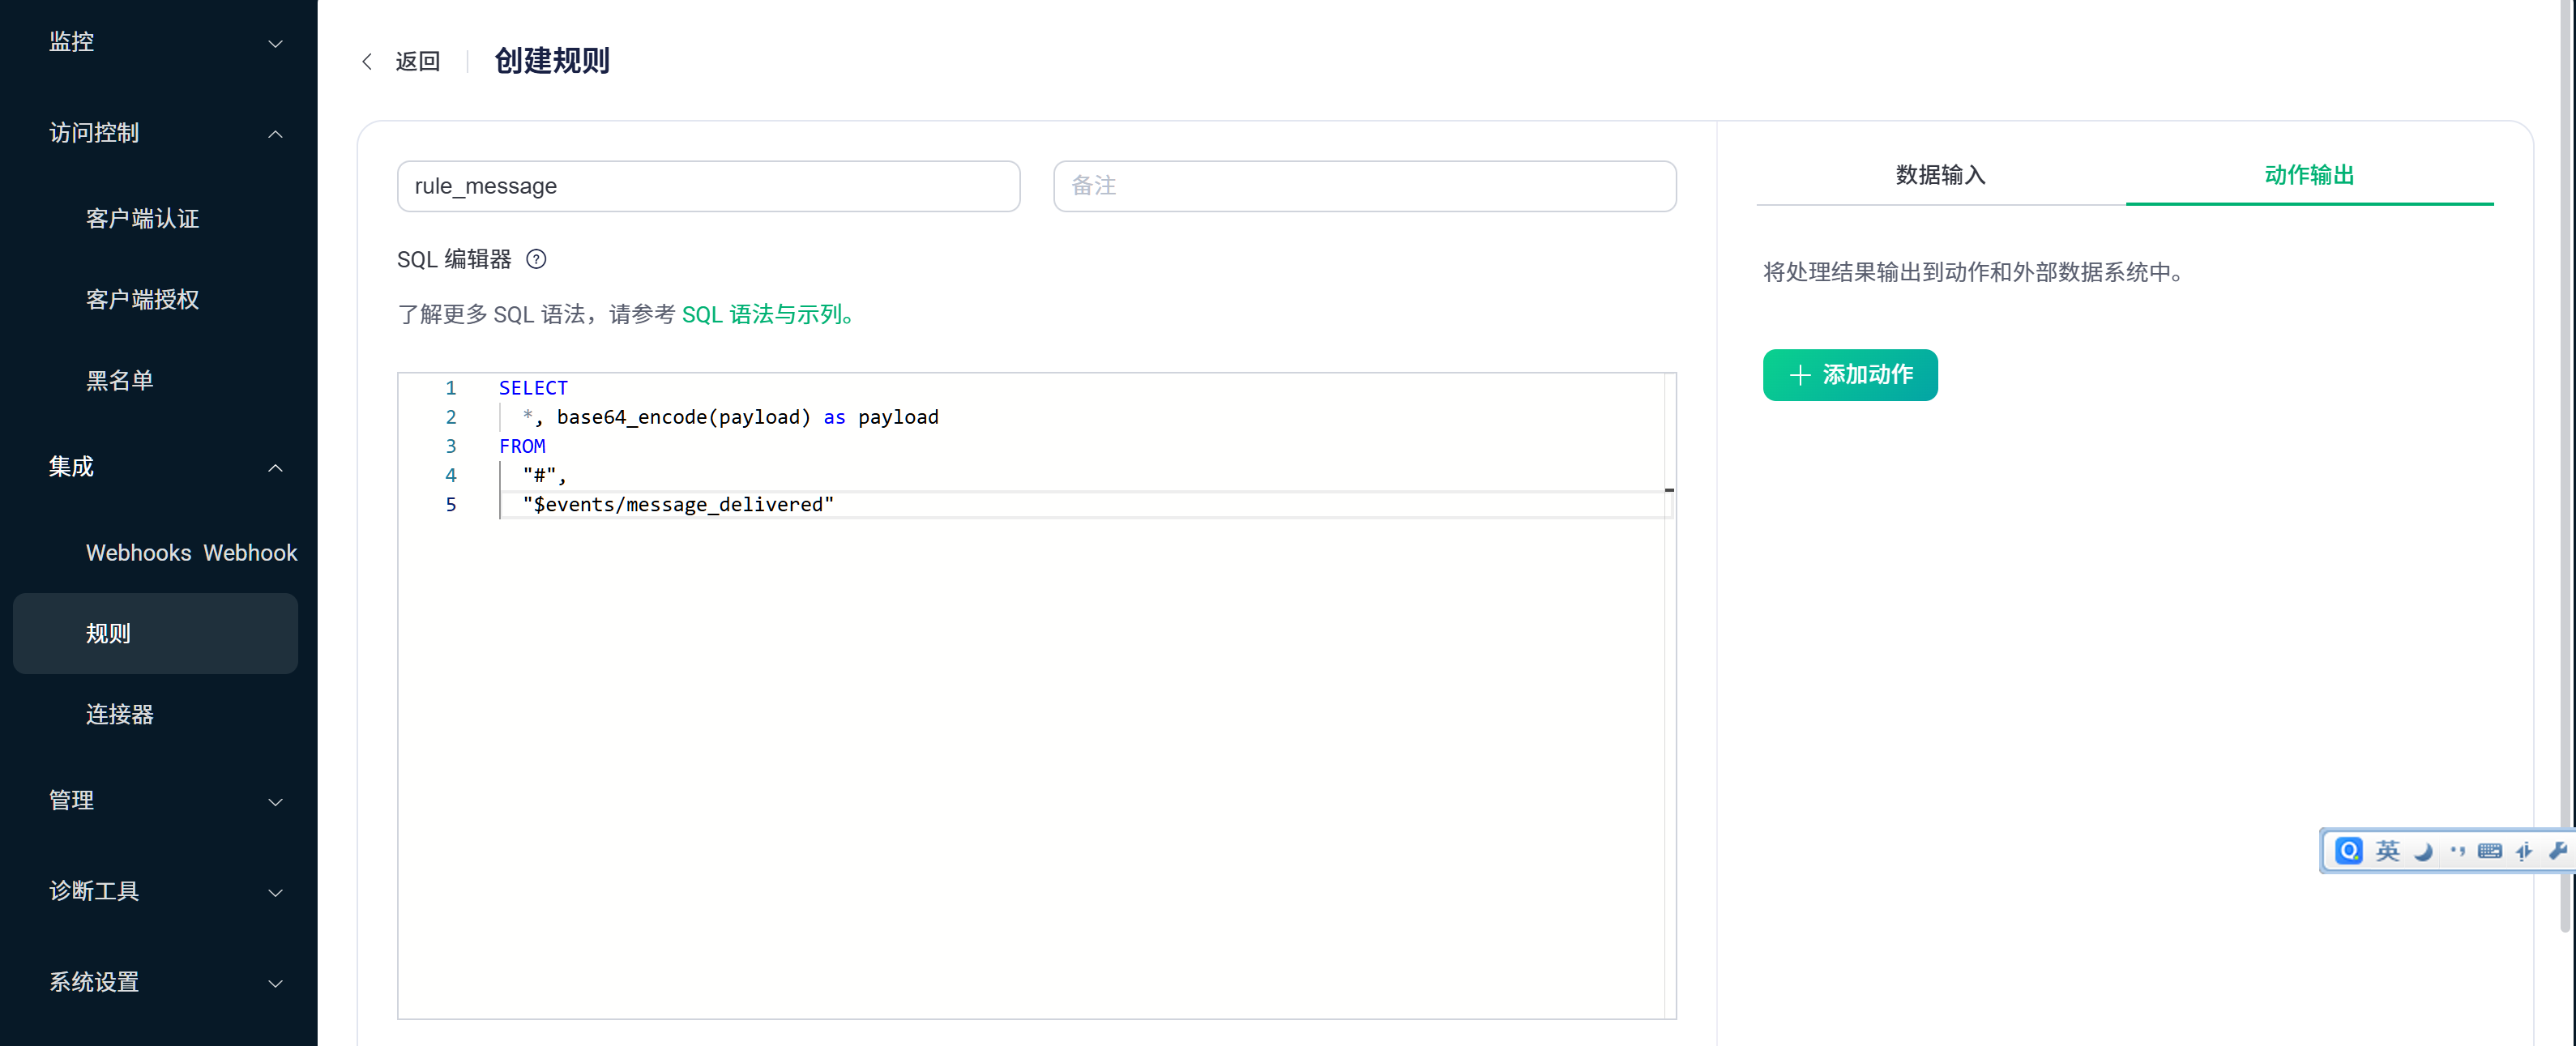
Task: Open the SQL 编辑器 help question-mark icon
Action: pyautogui.click(x=536, y=260)
